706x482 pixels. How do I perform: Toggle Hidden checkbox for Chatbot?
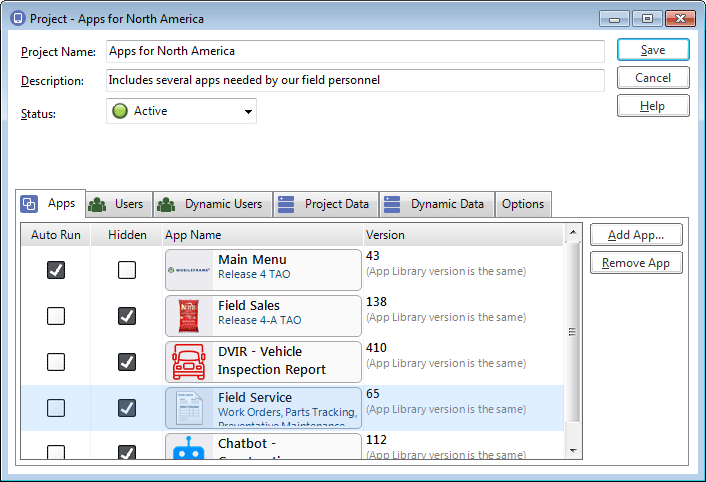pyautogui.click(x=127, y=452)
